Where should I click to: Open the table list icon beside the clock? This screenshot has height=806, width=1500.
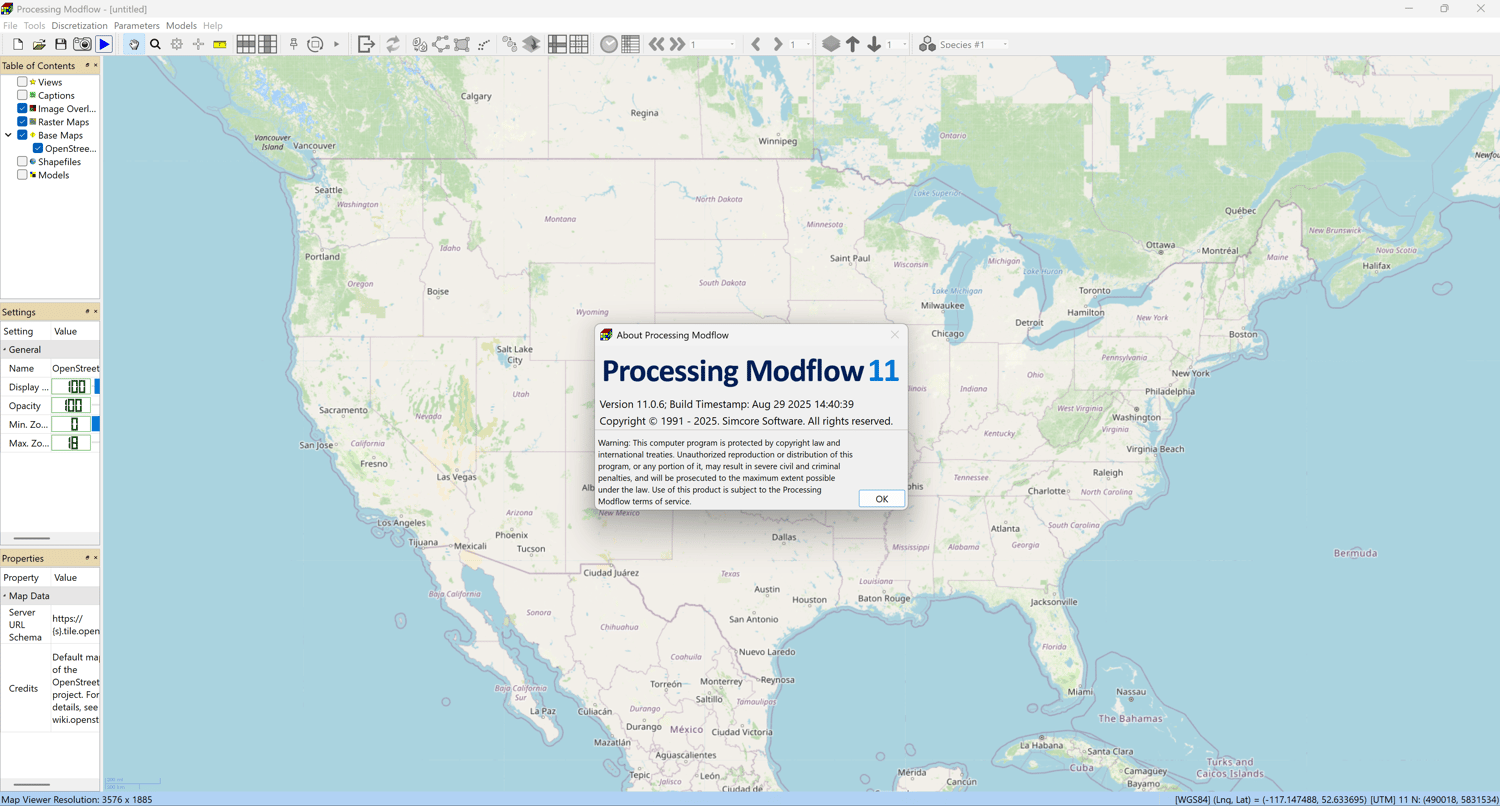pos(630,44)
